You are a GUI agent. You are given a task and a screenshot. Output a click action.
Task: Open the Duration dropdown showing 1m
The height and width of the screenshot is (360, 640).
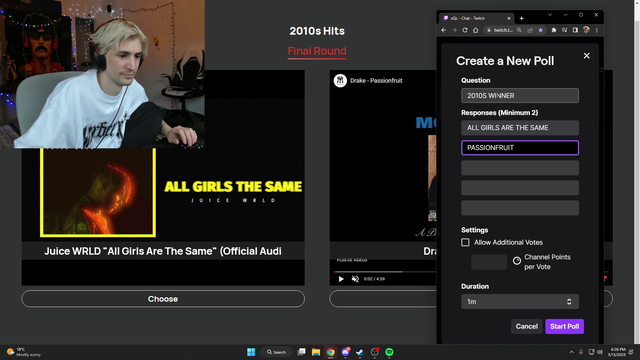point(520,302)
